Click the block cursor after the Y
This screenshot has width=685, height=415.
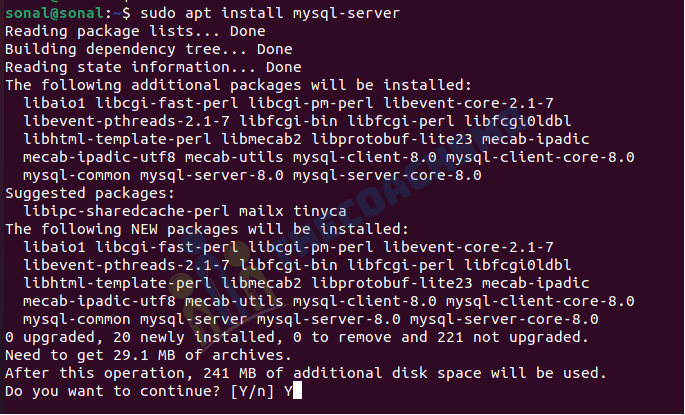[297, 391]
